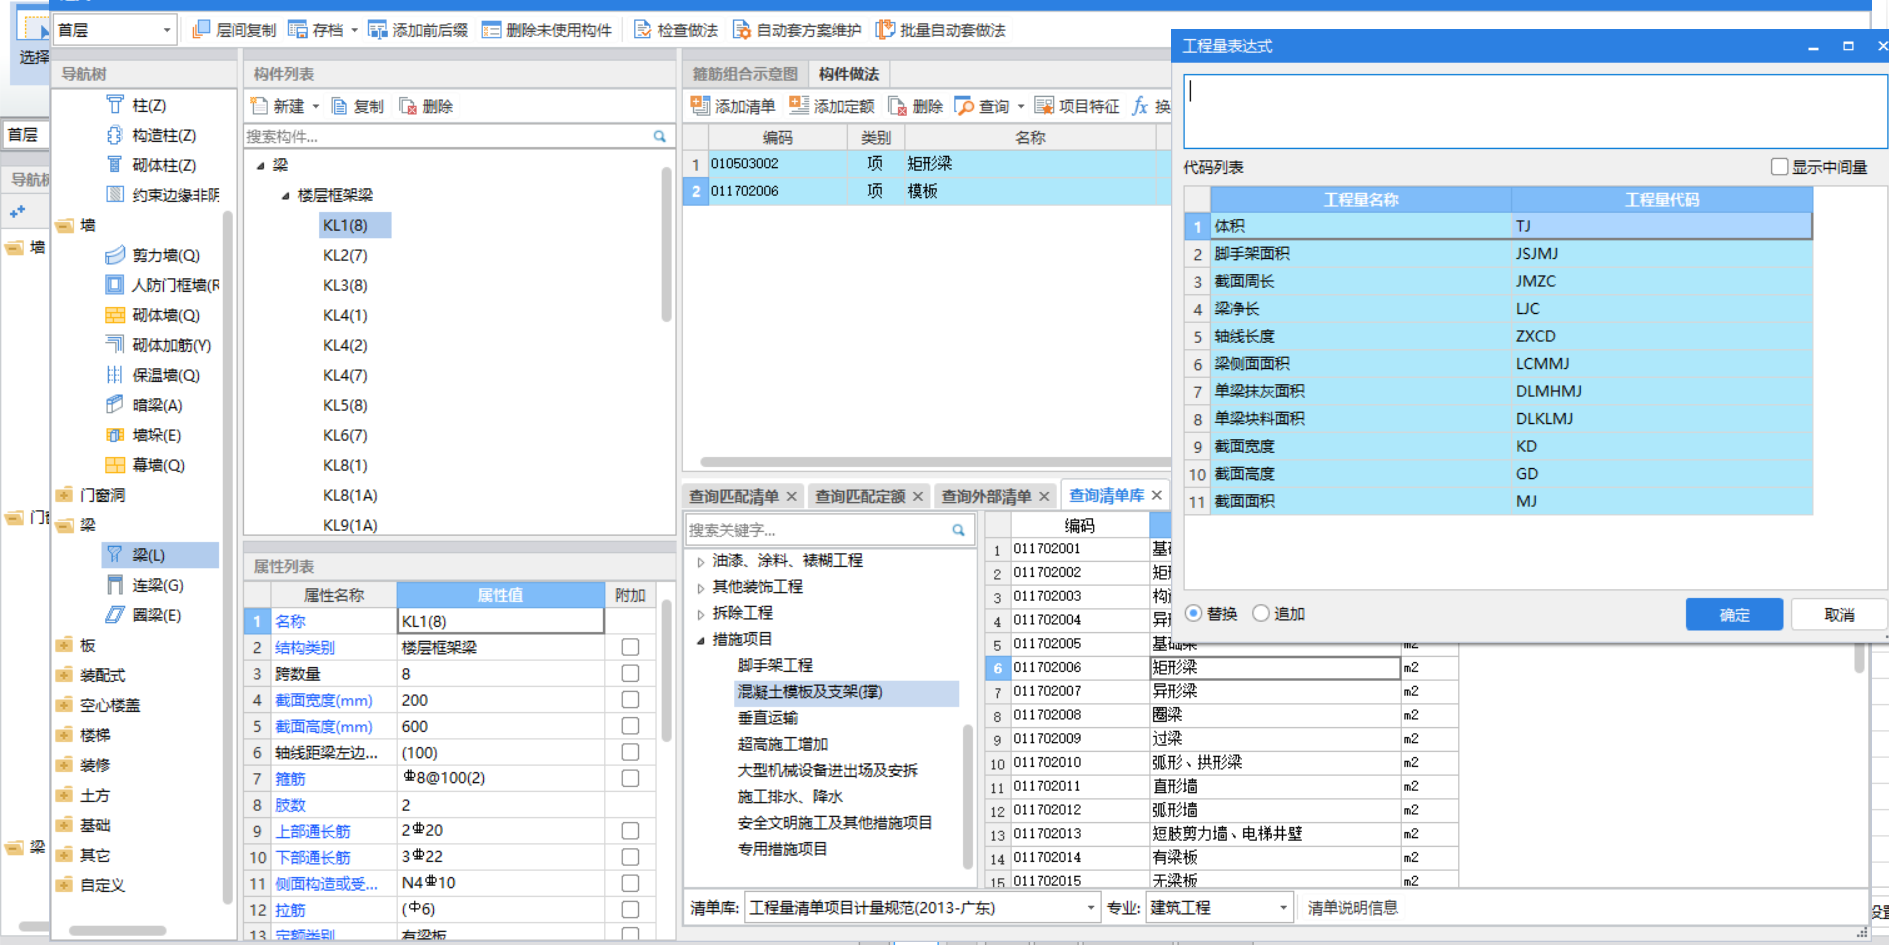Toggle 附加 checkbox for 跨数量
1889x945 pixels.
pos(630,673)
